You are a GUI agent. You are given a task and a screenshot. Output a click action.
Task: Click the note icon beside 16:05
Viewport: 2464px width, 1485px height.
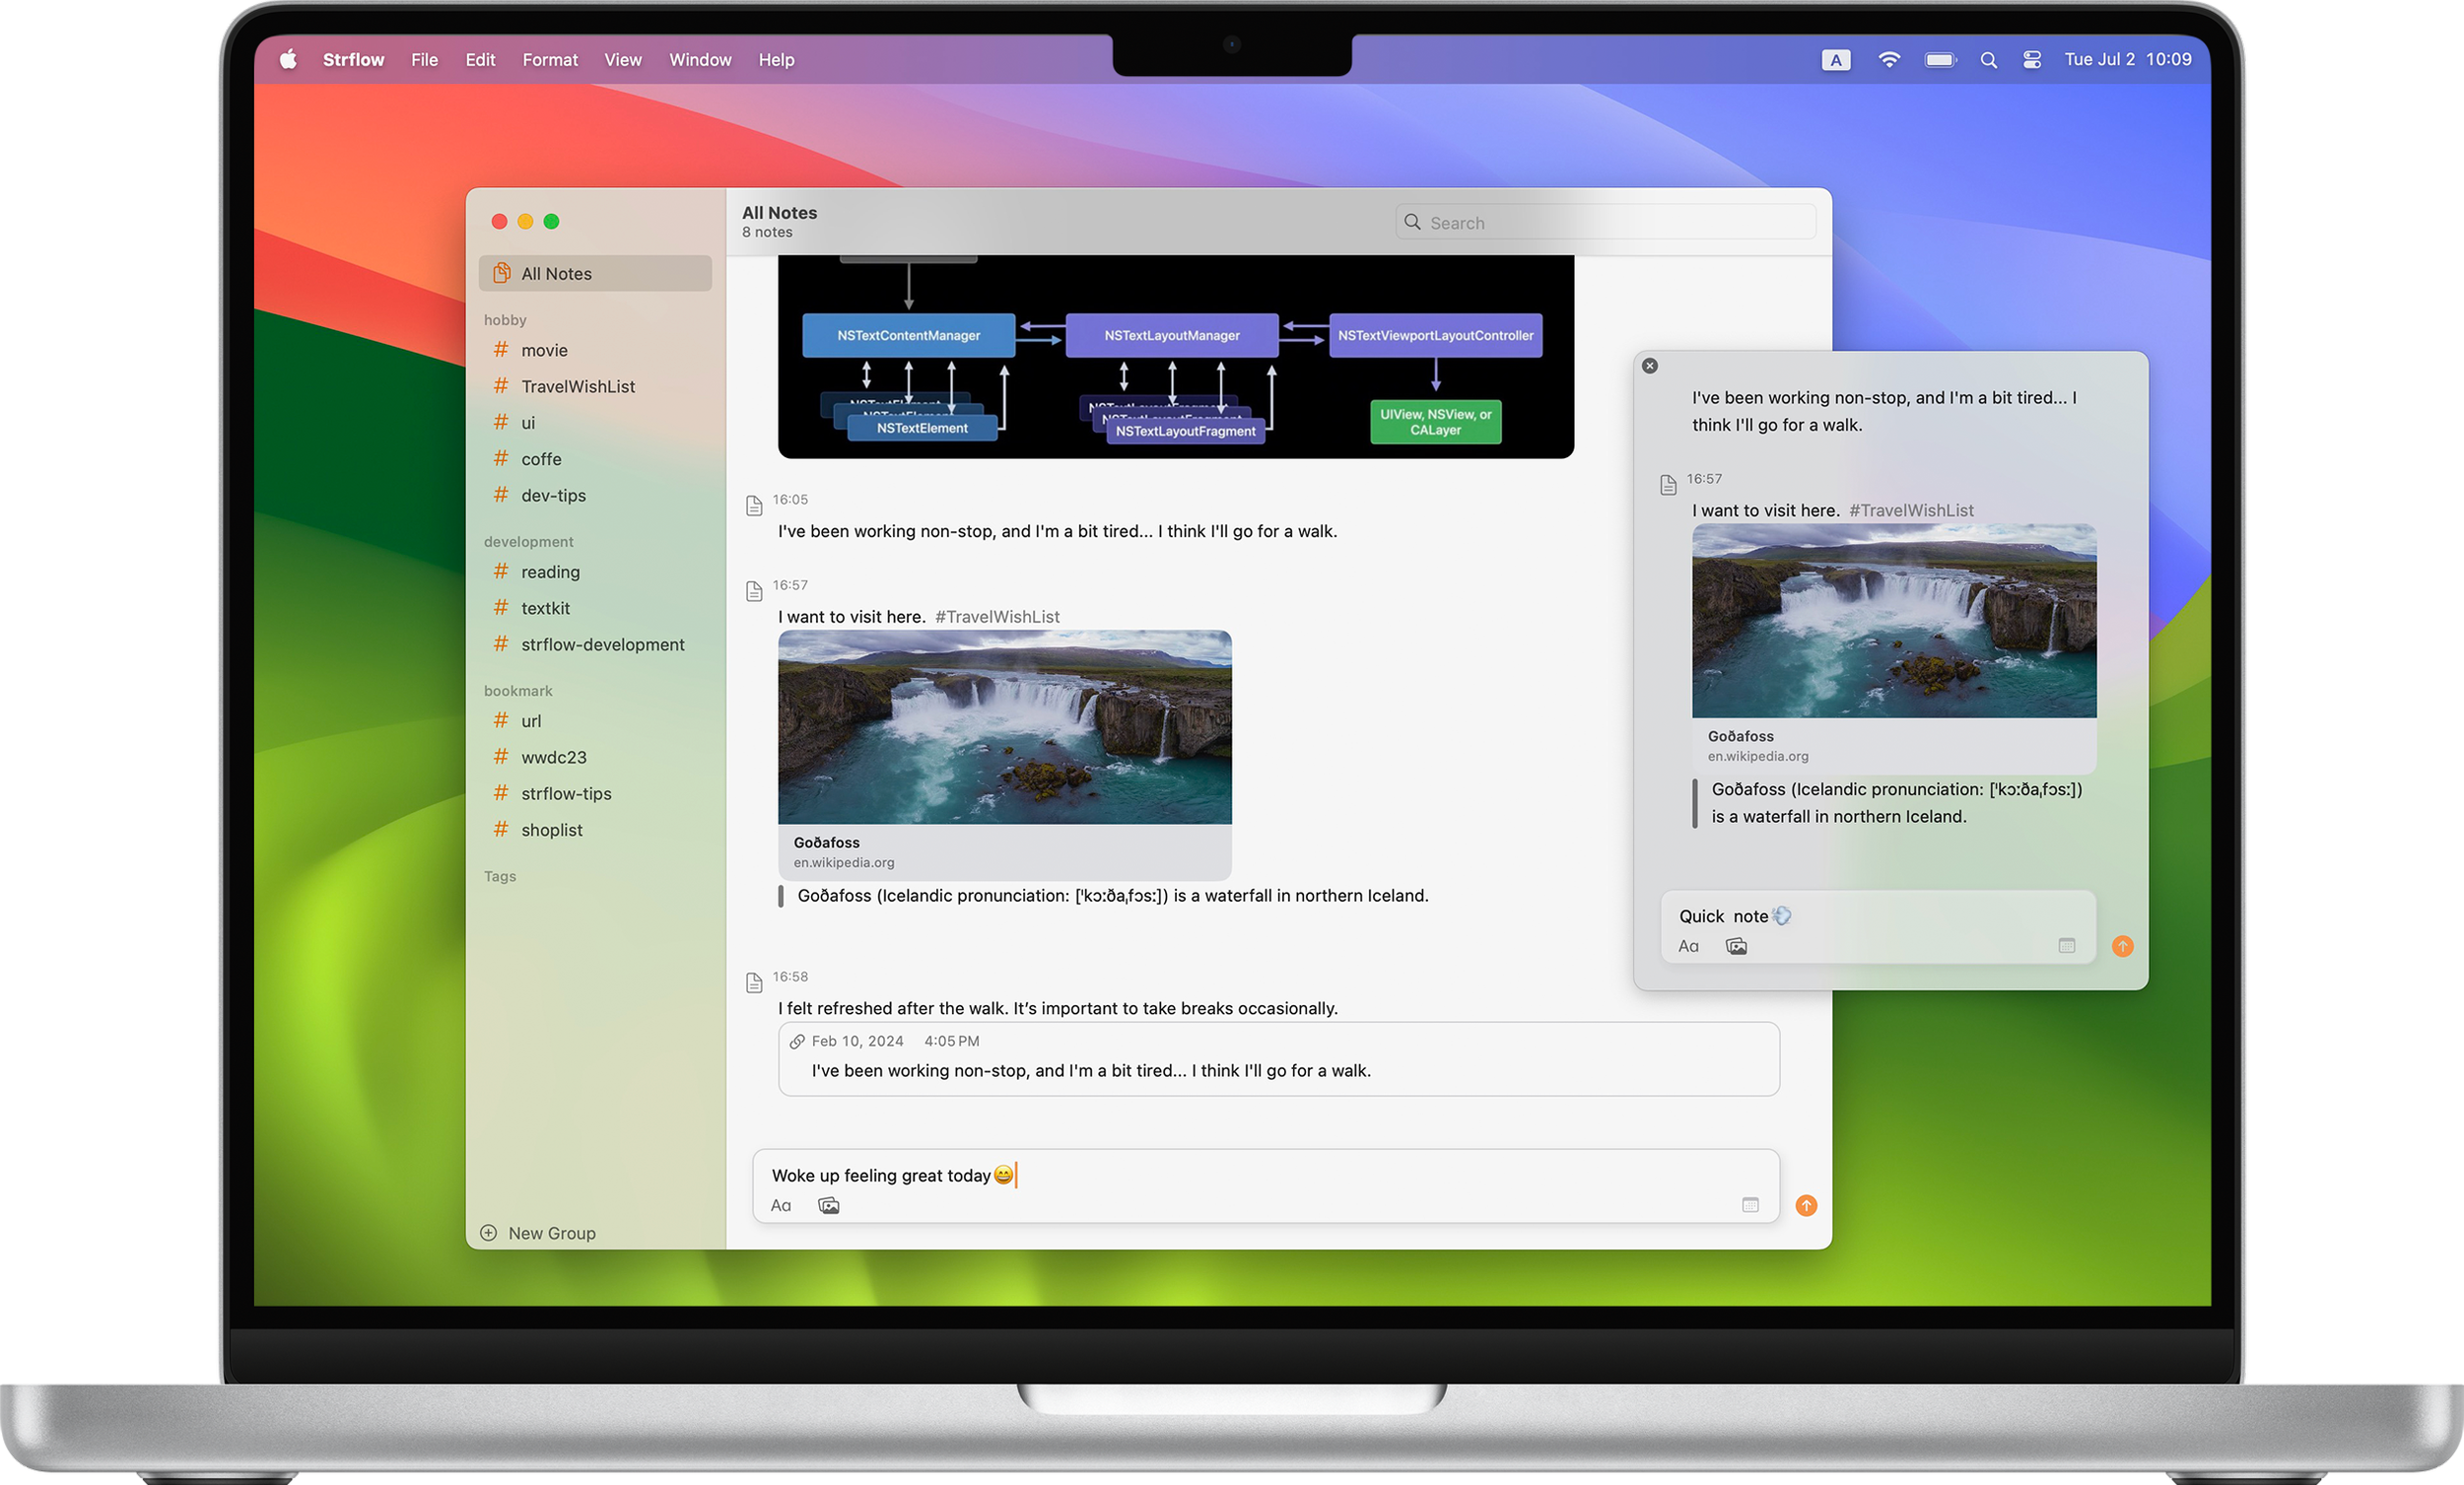(755, 506)
